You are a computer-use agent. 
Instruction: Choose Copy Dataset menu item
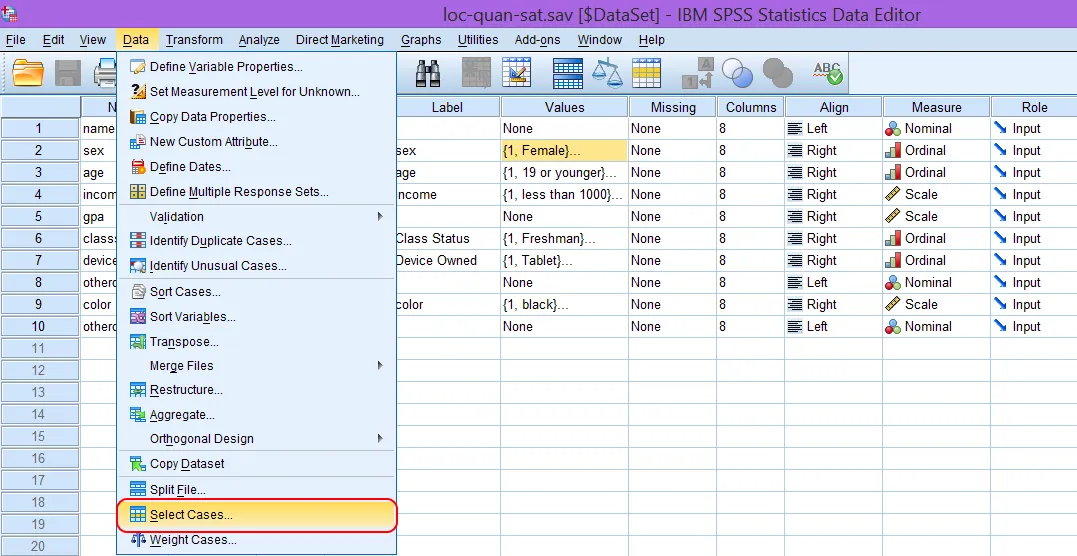[x=257, y=464]
